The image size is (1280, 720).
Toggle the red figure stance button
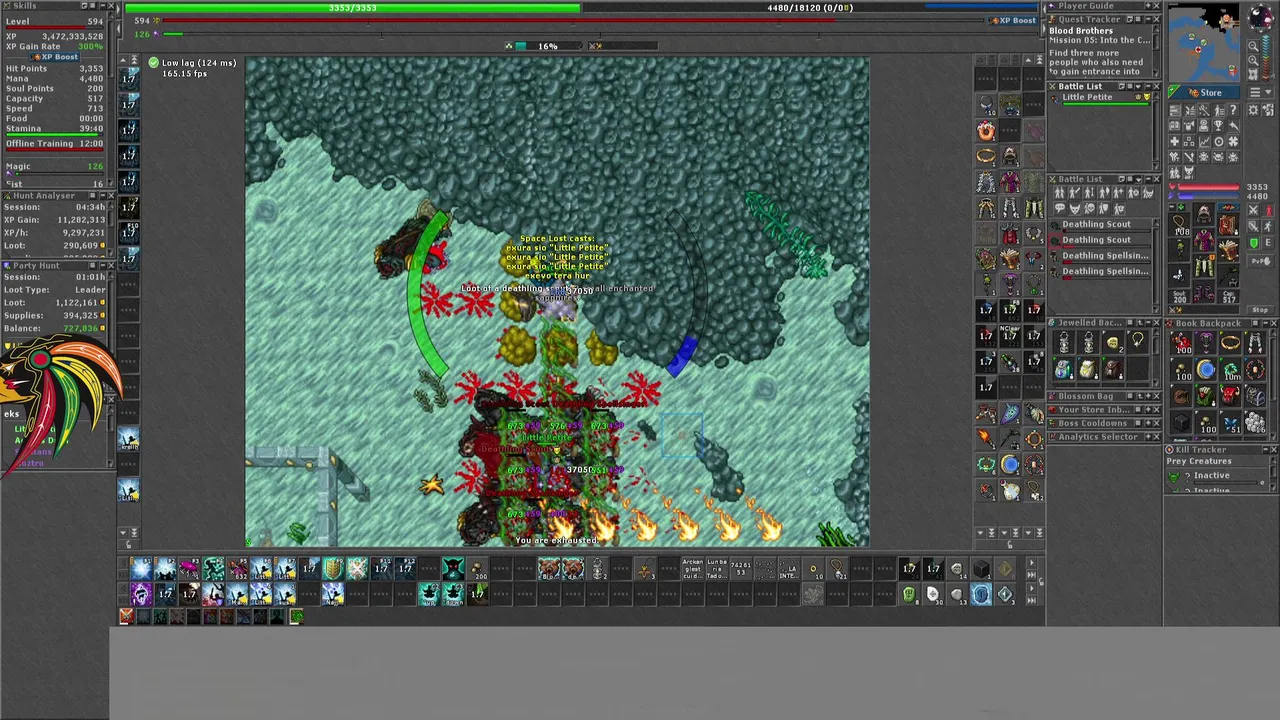click(1268, 210)
